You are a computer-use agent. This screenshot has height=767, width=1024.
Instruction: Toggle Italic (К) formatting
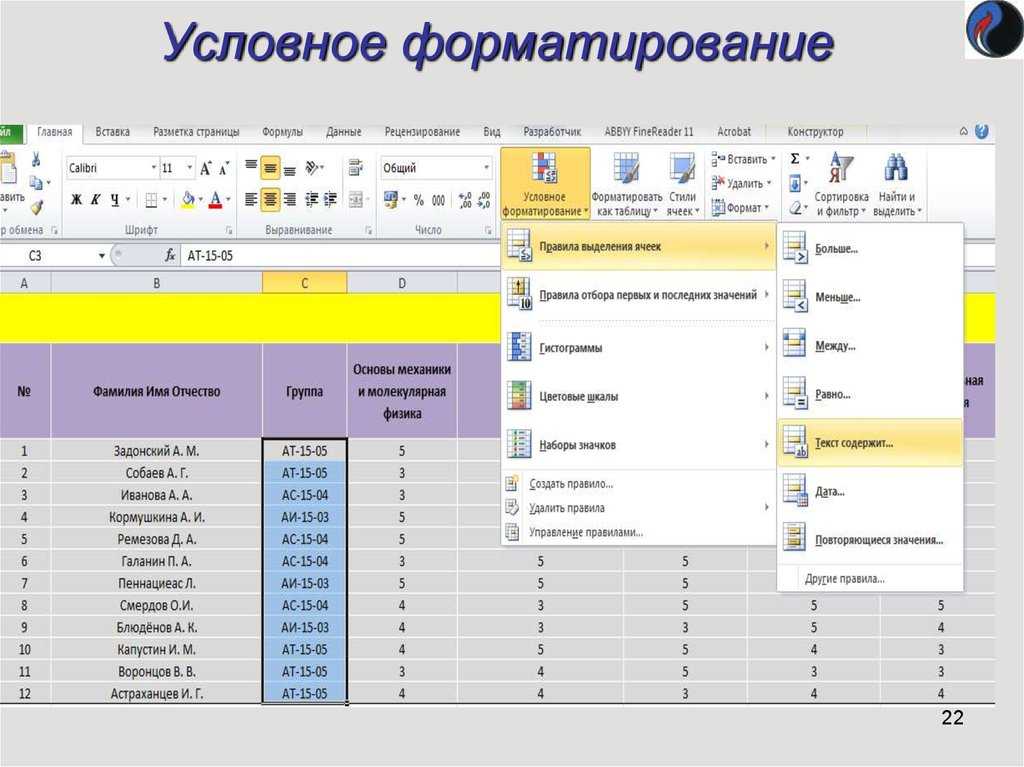pos(95,199)
